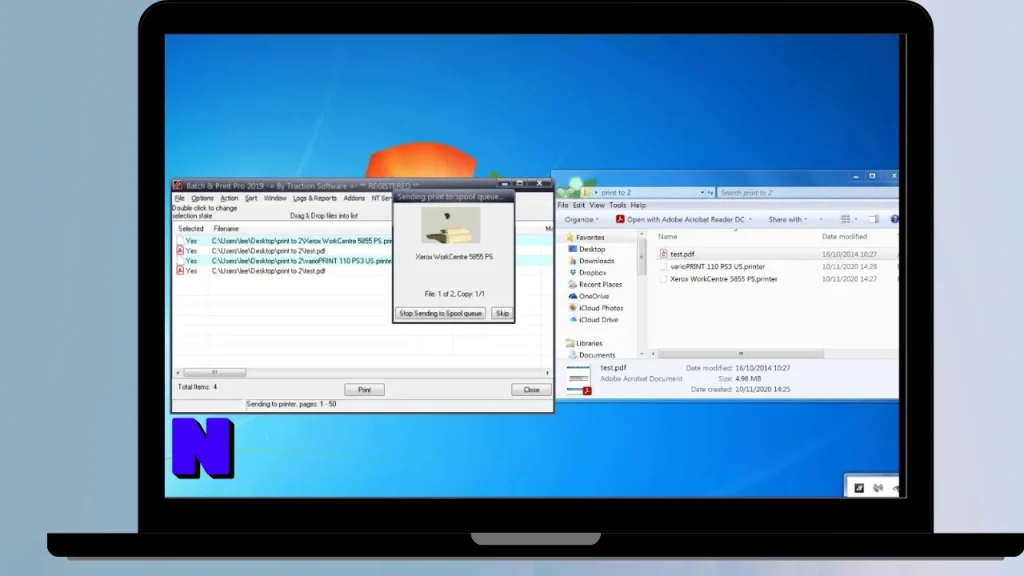Click the Desktop icon in Explorer favorites
Image resolution: width=1024 pixels, height=576 pixels.
(573, 249)
